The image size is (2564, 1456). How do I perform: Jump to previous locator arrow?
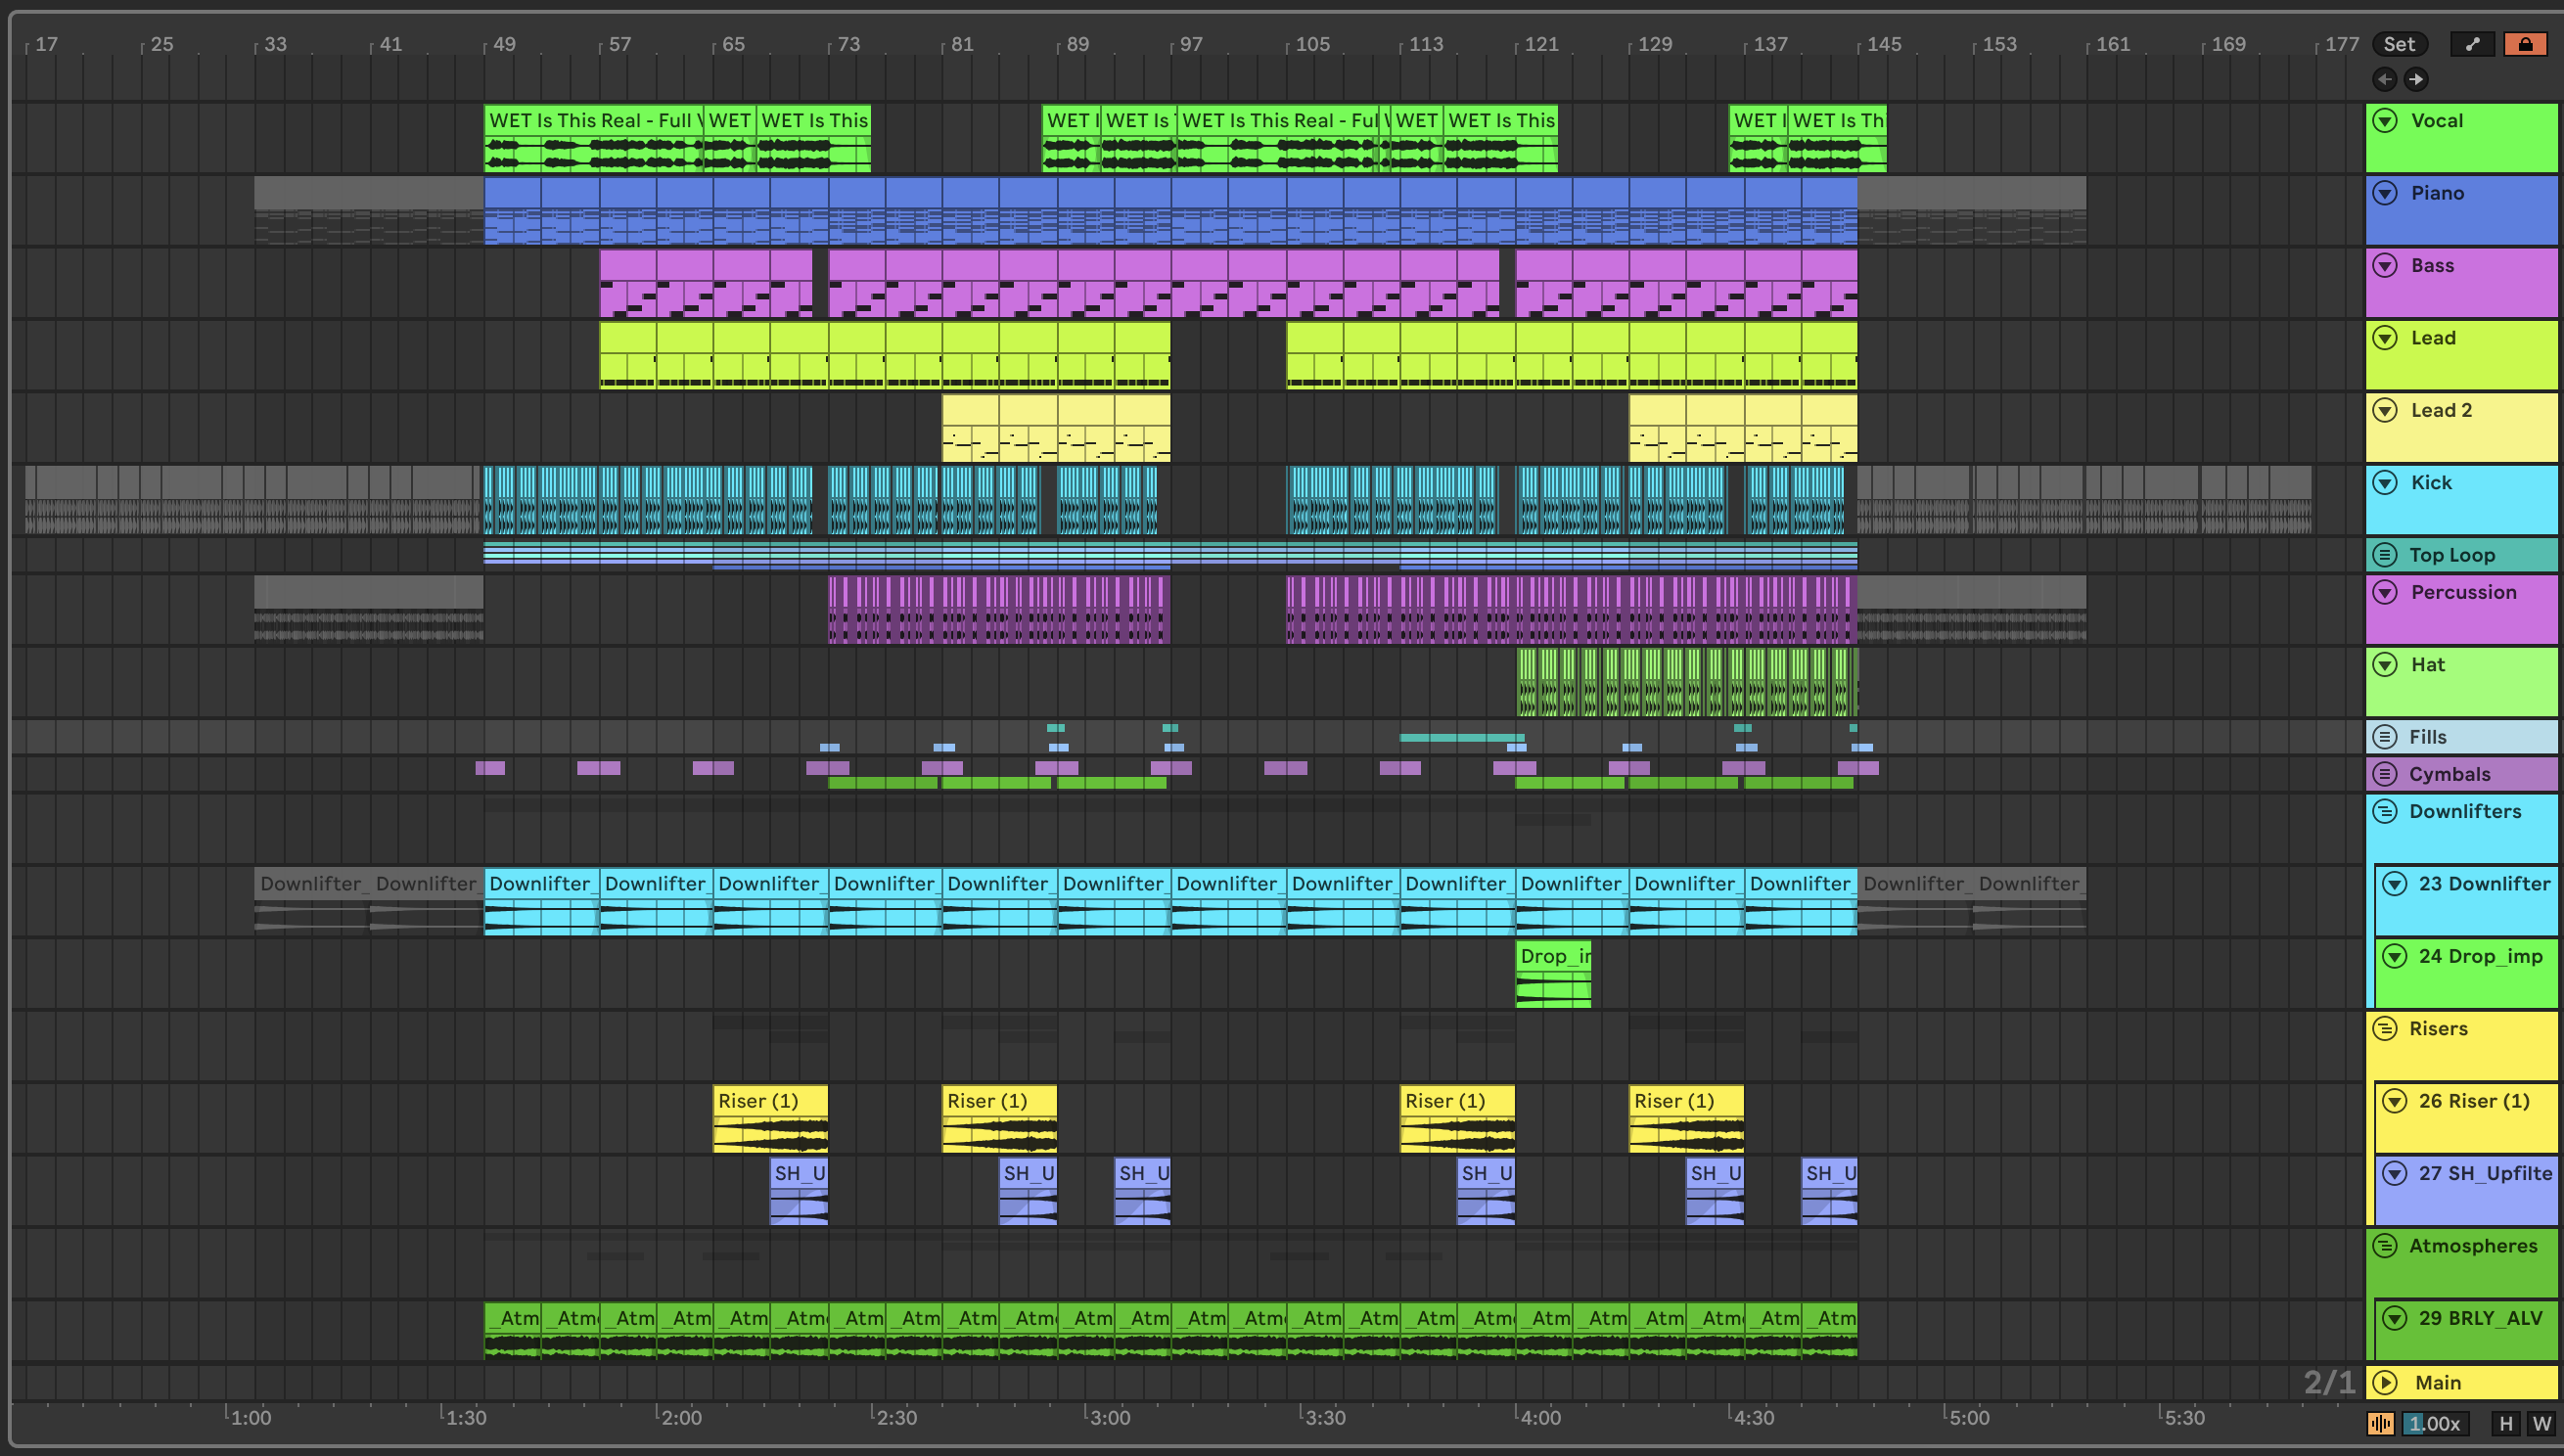2384,79
